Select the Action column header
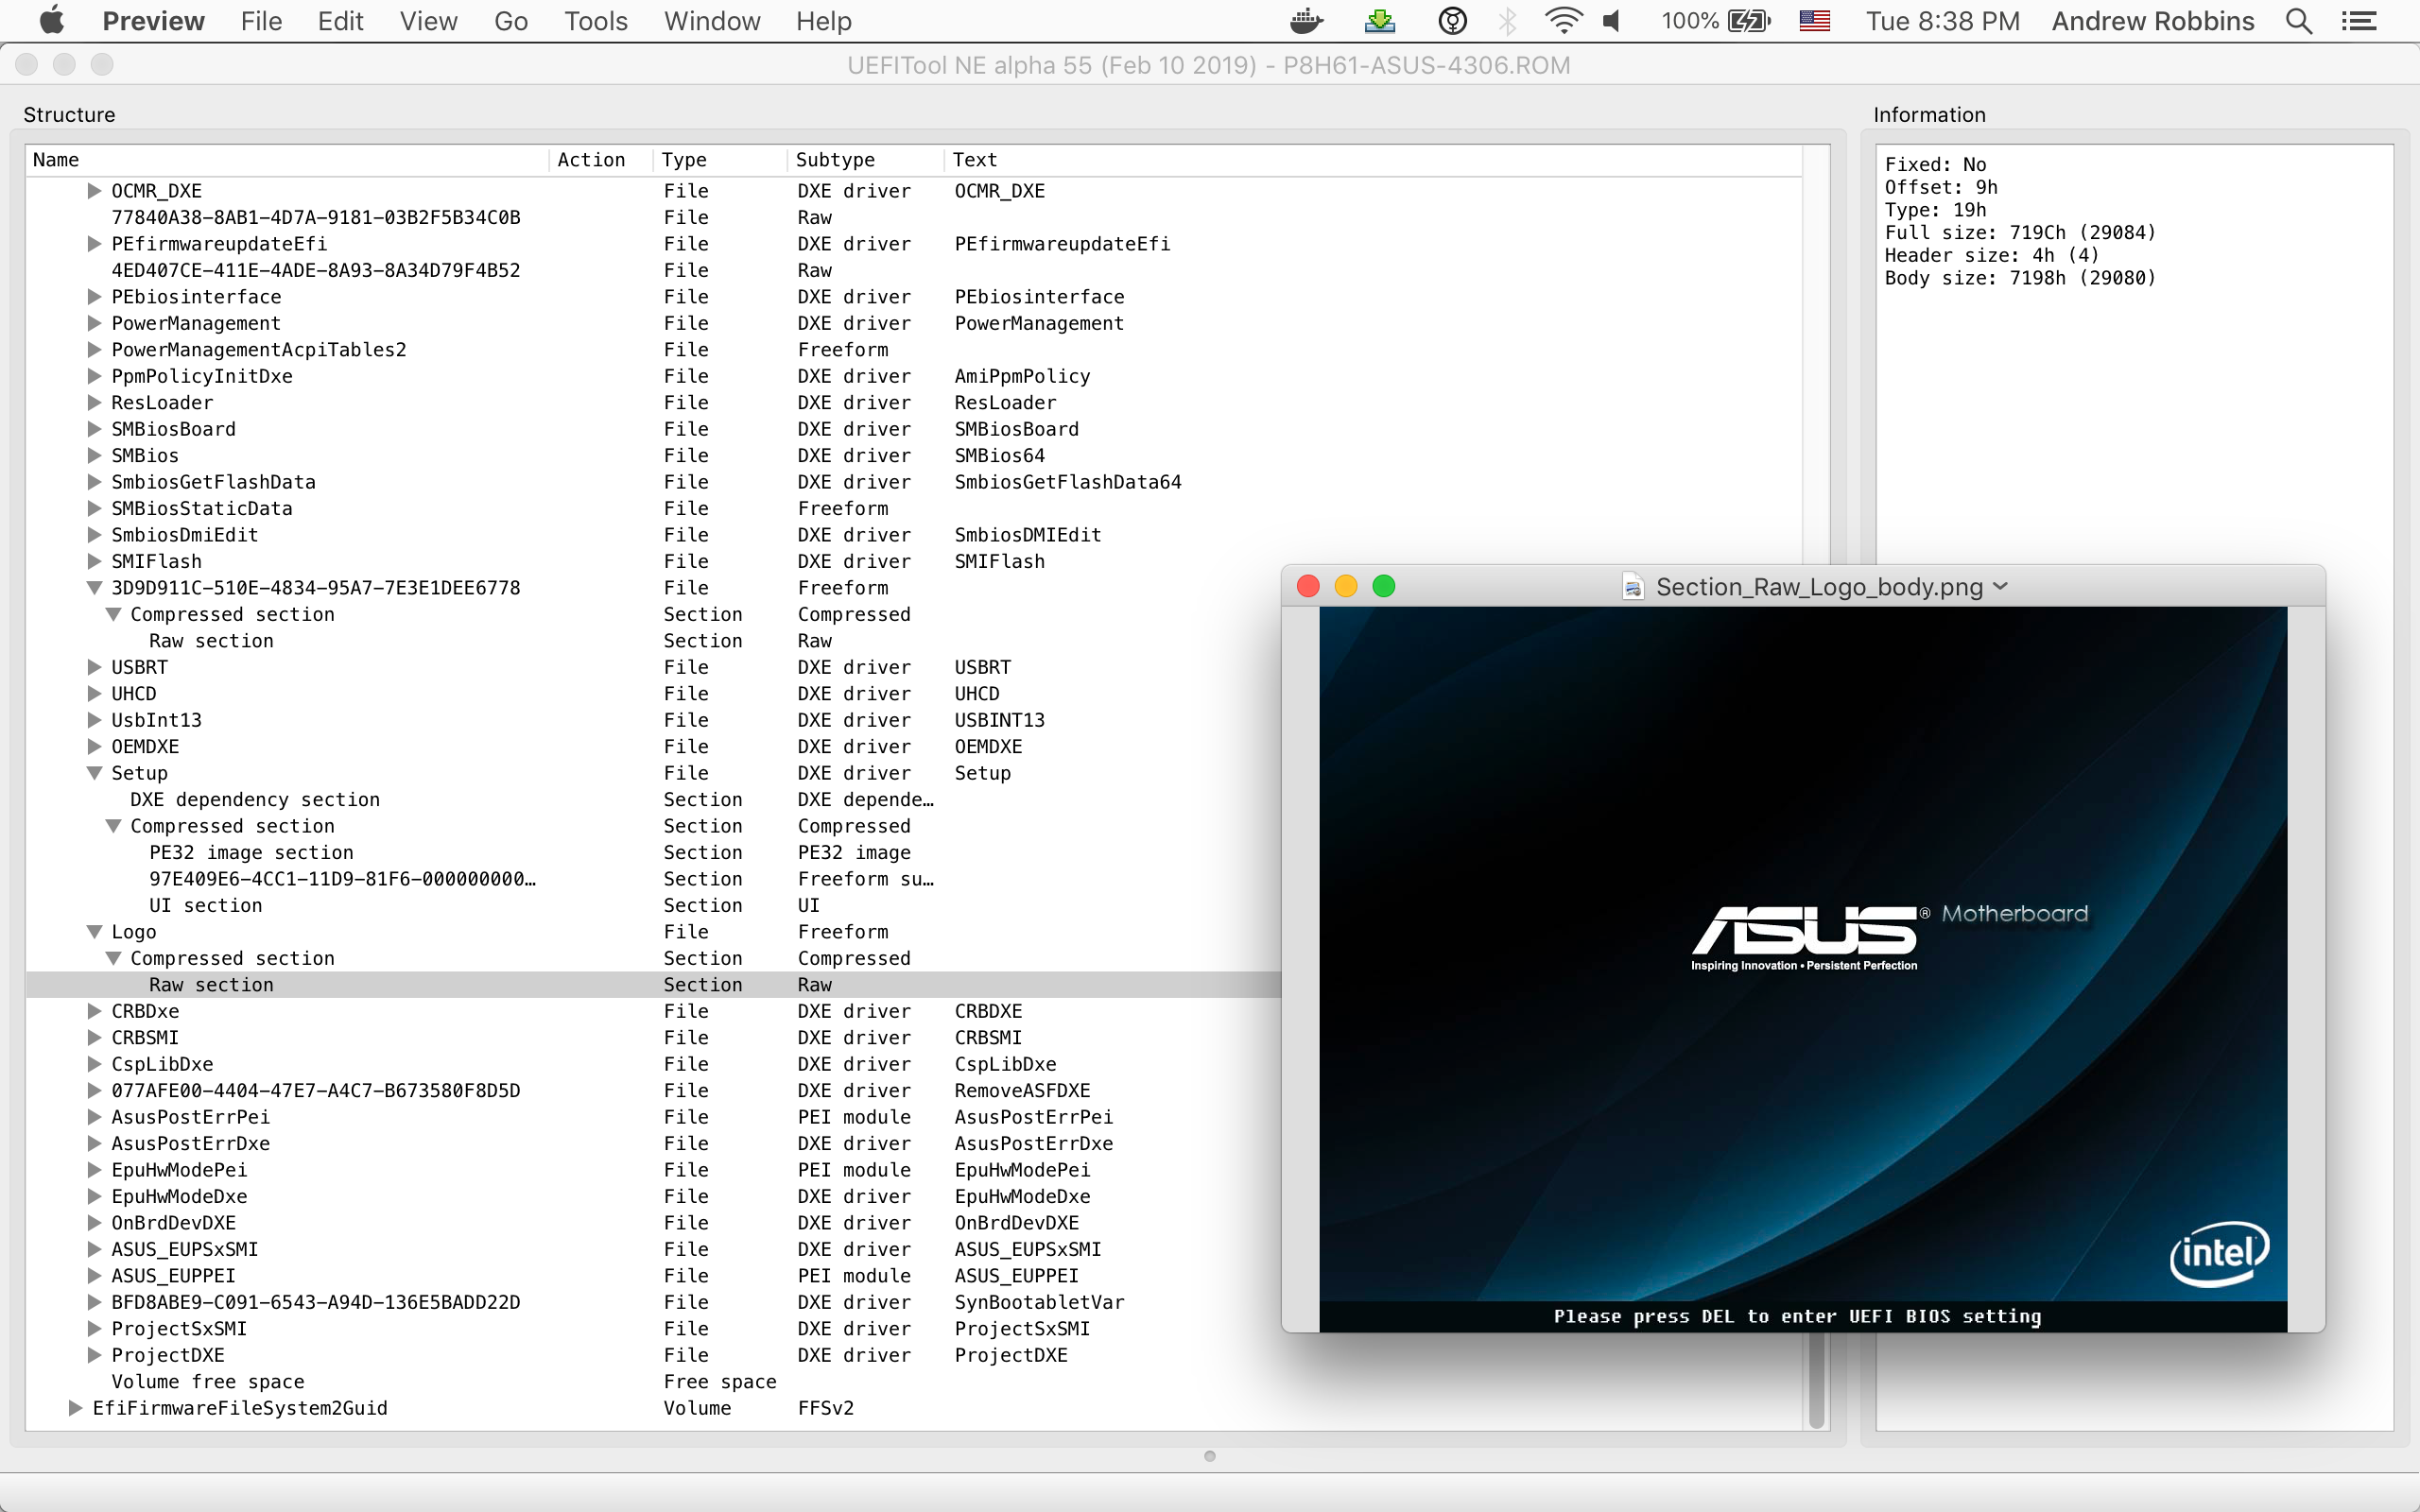This screenshot has height=1512, width=2420. 600,160
